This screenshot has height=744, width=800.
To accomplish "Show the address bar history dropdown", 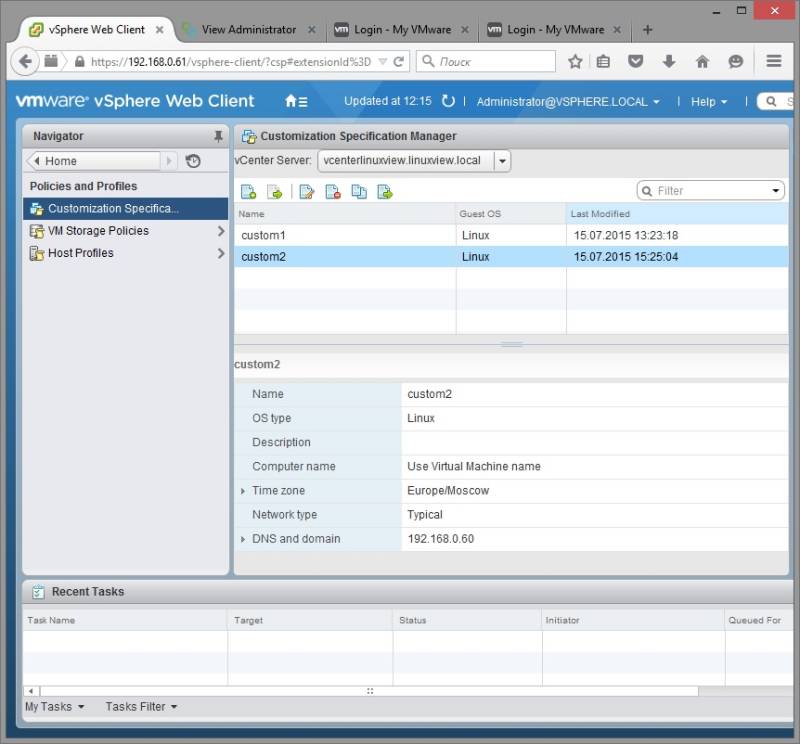I will coord(383,62).
